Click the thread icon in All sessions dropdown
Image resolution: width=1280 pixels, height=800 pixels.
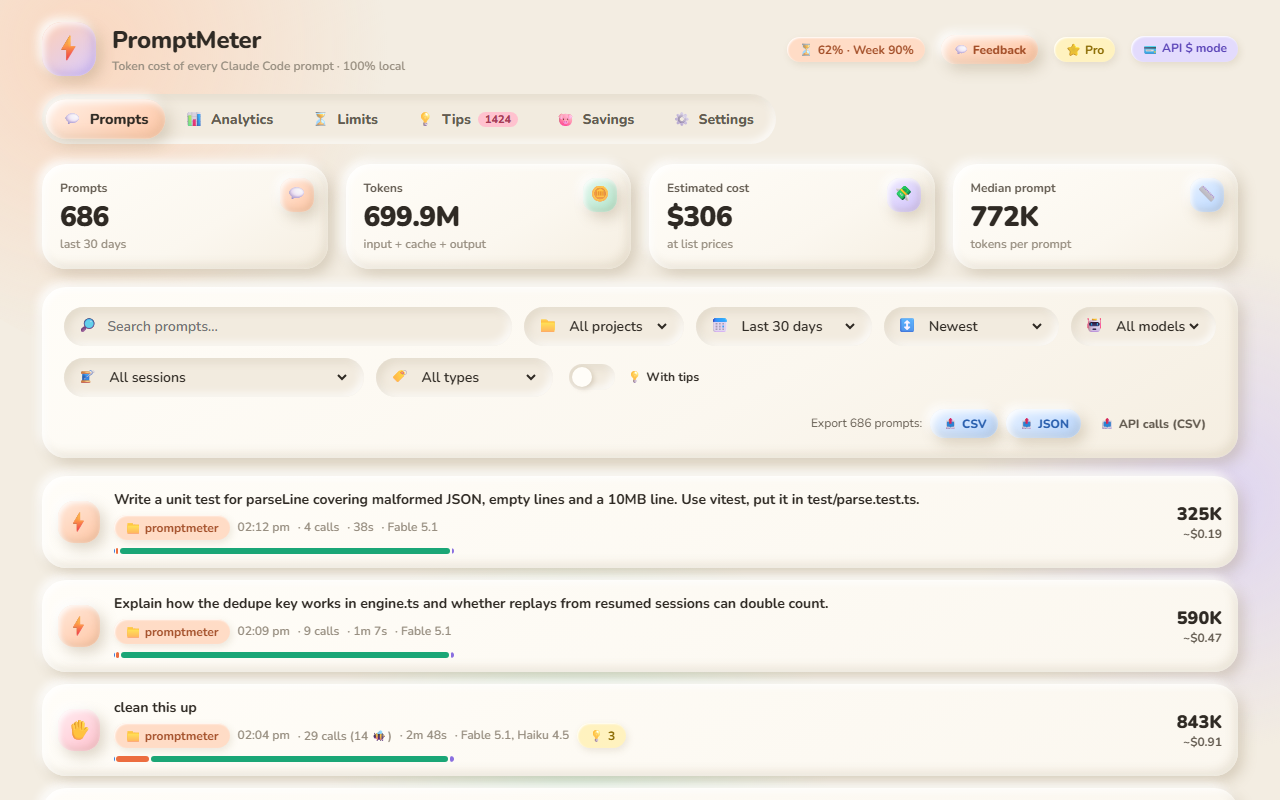87,377
